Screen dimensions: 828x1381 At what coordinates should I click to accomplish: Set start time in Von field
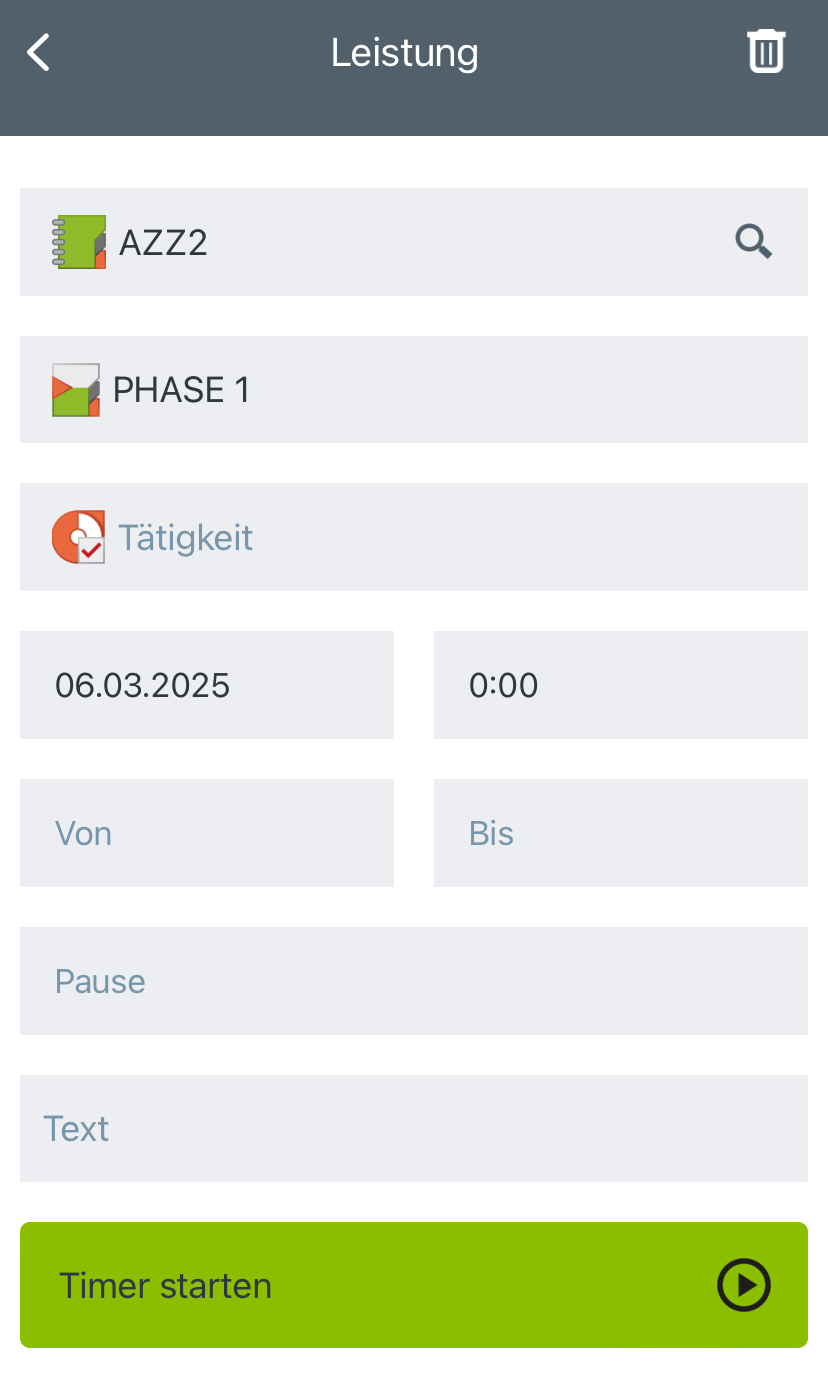click(x=206, y=833)
